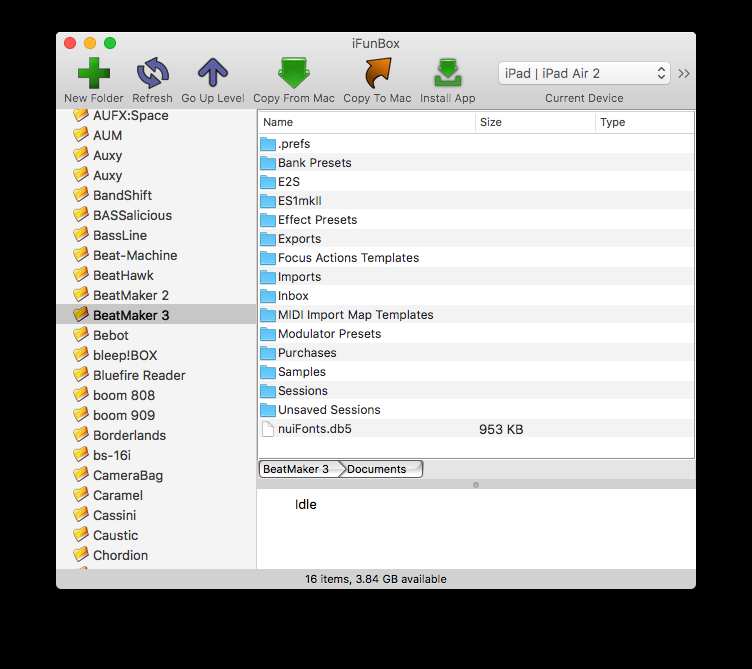Click the Beat-Machine folder icon

coord(81,255)
